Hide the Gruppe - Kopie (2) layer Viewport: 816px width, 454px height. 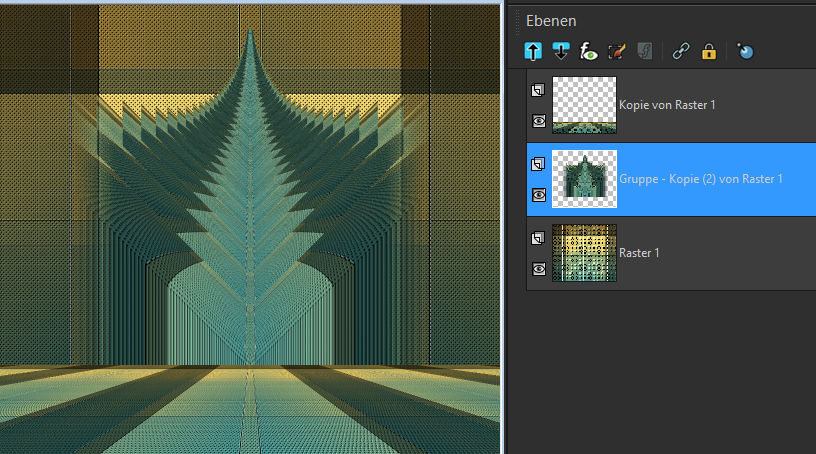539,195
